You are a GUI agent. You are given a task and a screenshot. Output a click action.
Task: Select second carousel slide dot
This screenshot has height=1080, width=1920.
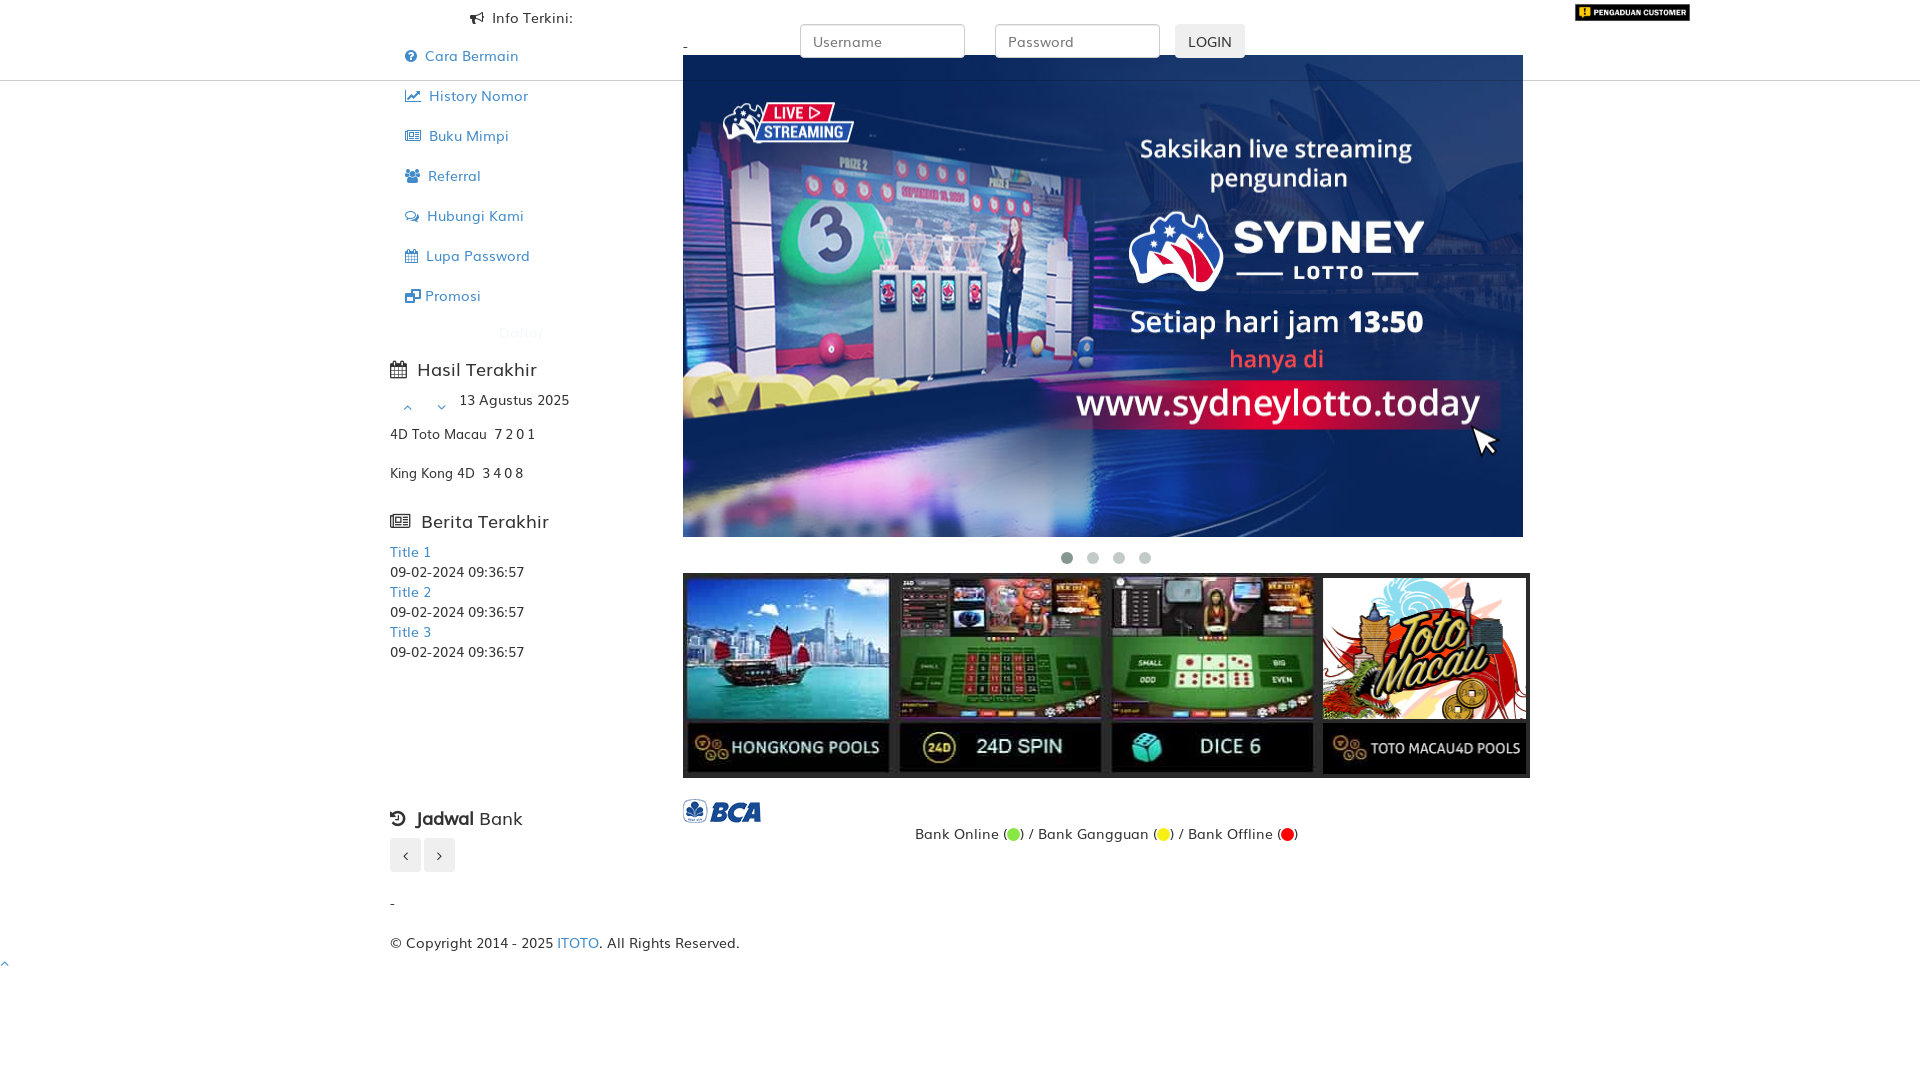pyautogui.click(x=1093, y=558)
